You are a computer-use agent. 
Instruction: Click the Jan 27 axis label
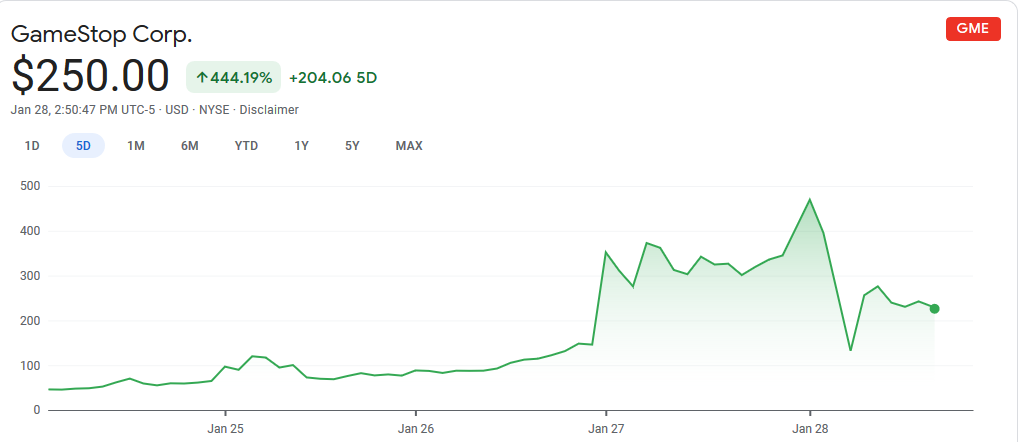pyautogui.click(x=606, y=428)
